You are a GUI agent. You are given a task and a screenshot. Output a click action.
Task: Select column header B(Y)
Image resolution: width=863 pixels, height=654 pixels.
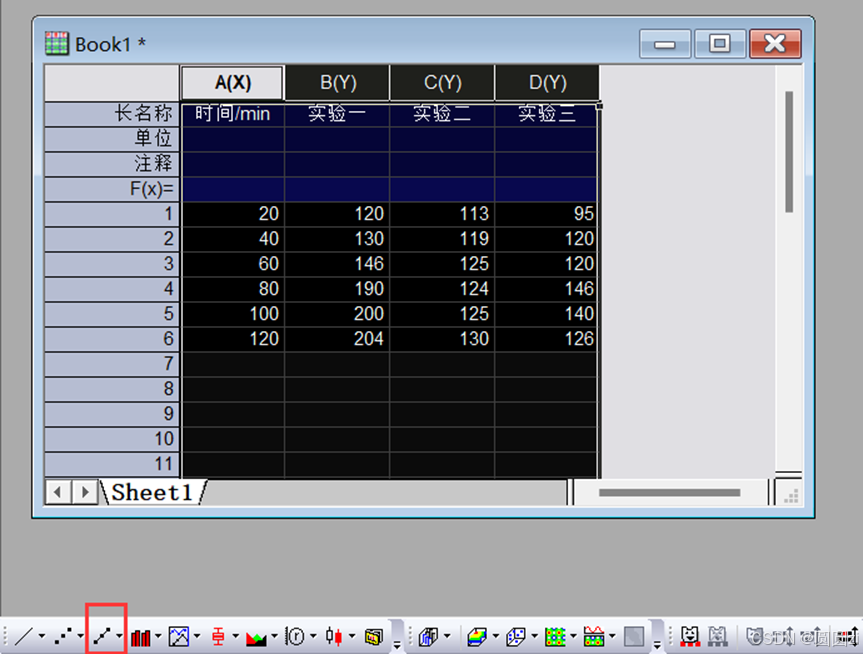pyautogui.click(x=338, y=83)
